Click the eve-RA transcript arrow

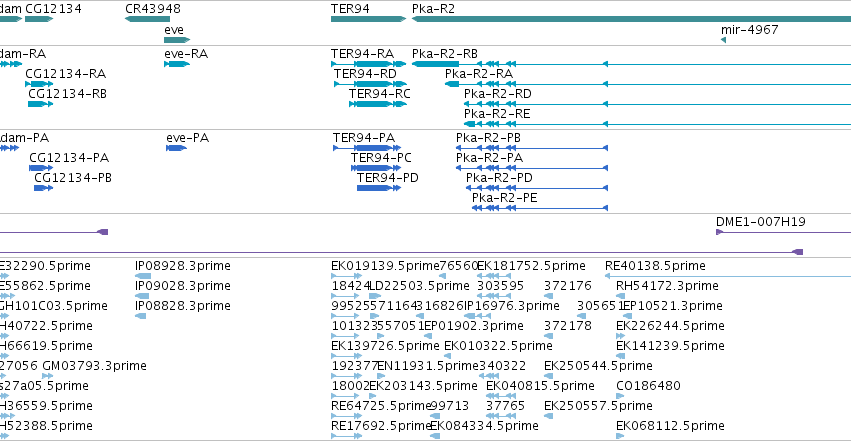pos(177,64)
